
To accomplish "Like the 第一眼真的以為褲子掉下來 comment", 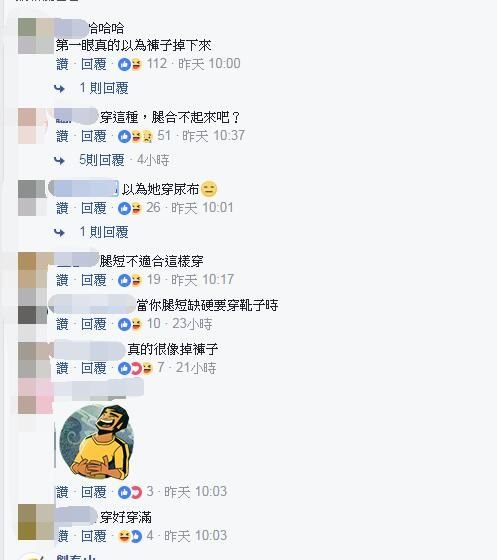I will (62, 65).
